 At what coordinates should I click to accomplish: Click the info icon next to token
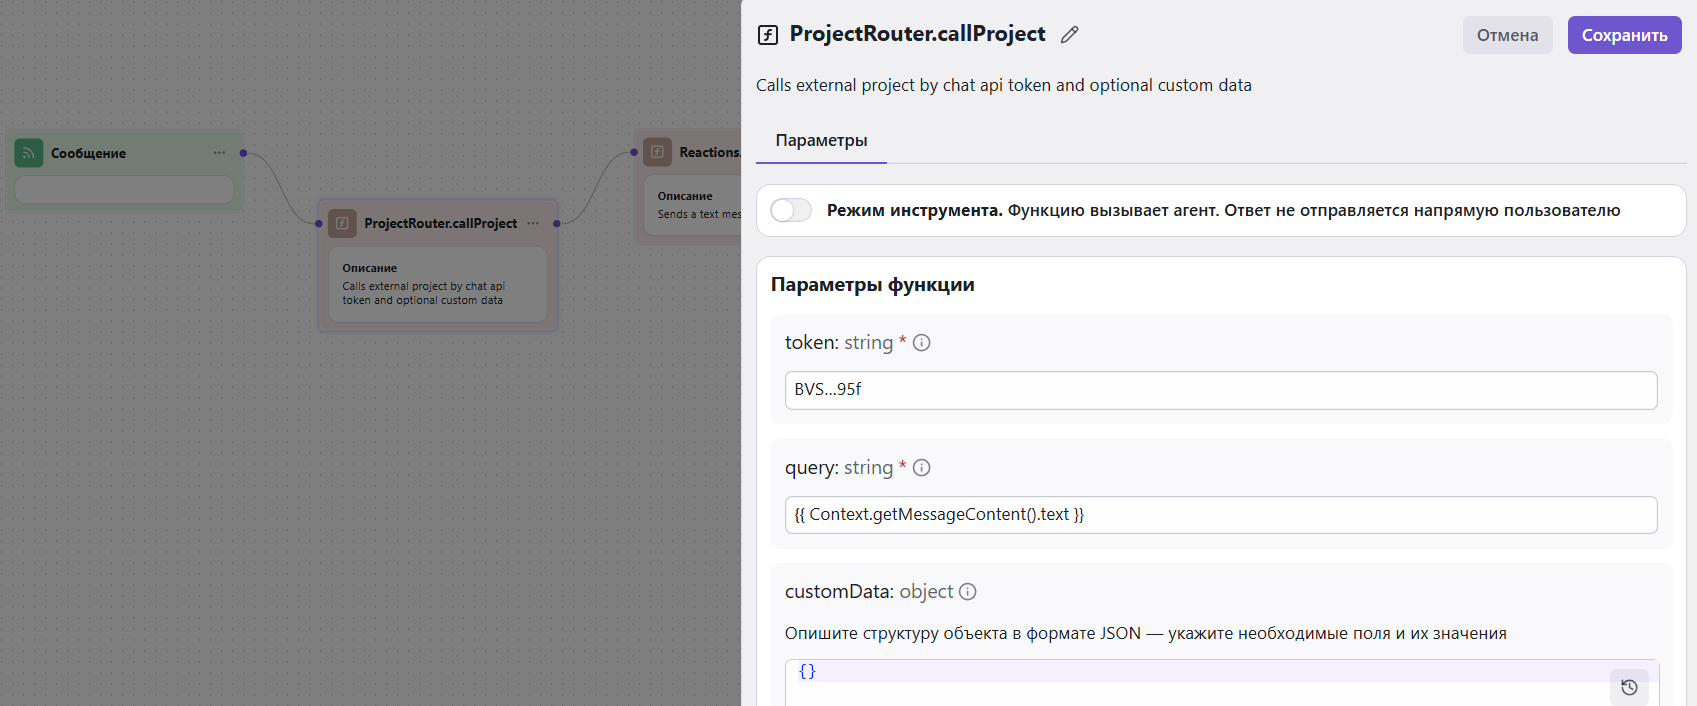pyautogui.click(x=922, y=343)
